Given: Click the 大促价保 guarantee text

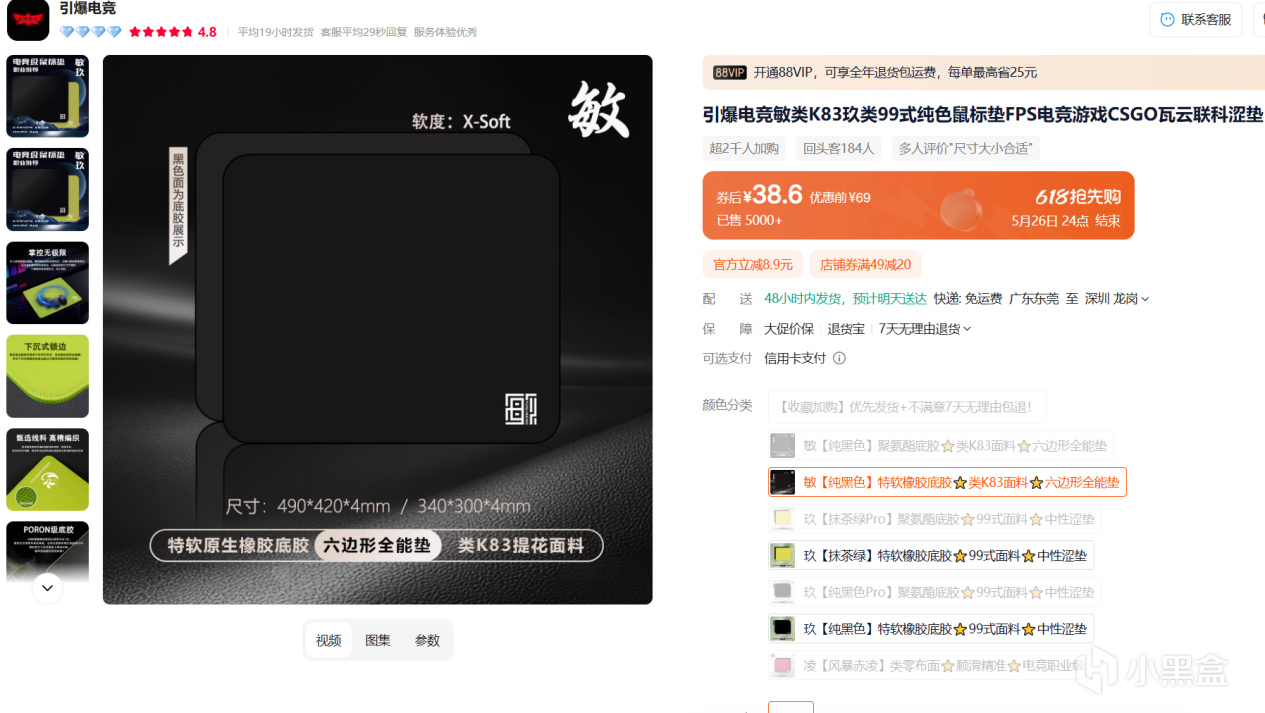Looking at the screenshot, I should coord(789,329).
